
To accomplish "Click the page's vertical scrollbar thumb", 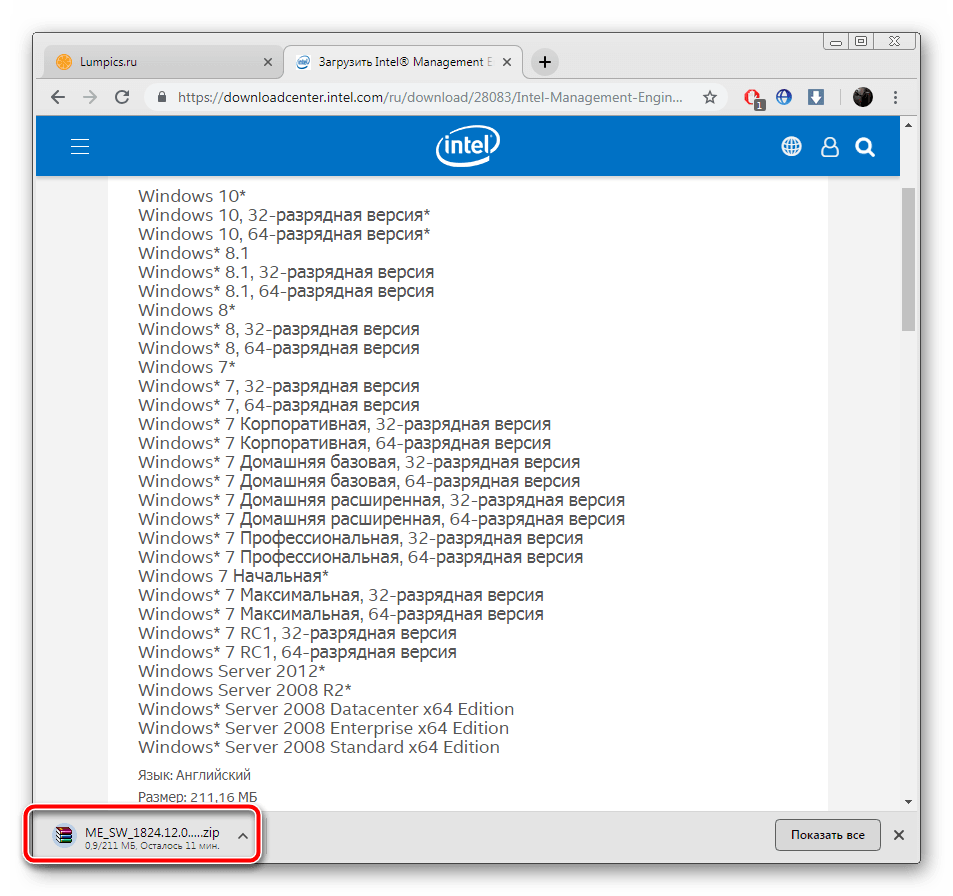I will click(908, 258).
